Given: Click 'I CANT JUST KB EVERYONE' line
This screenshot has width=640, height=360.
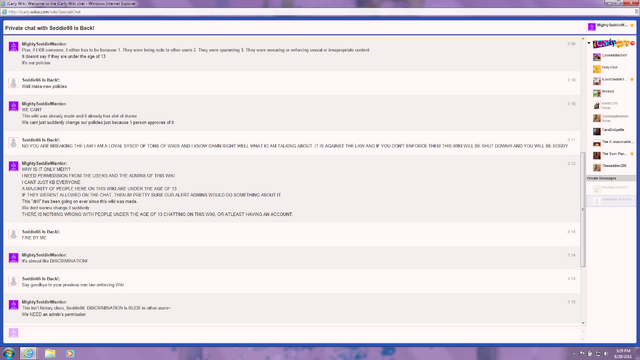Looking at the screenshot, I should 51,182.
